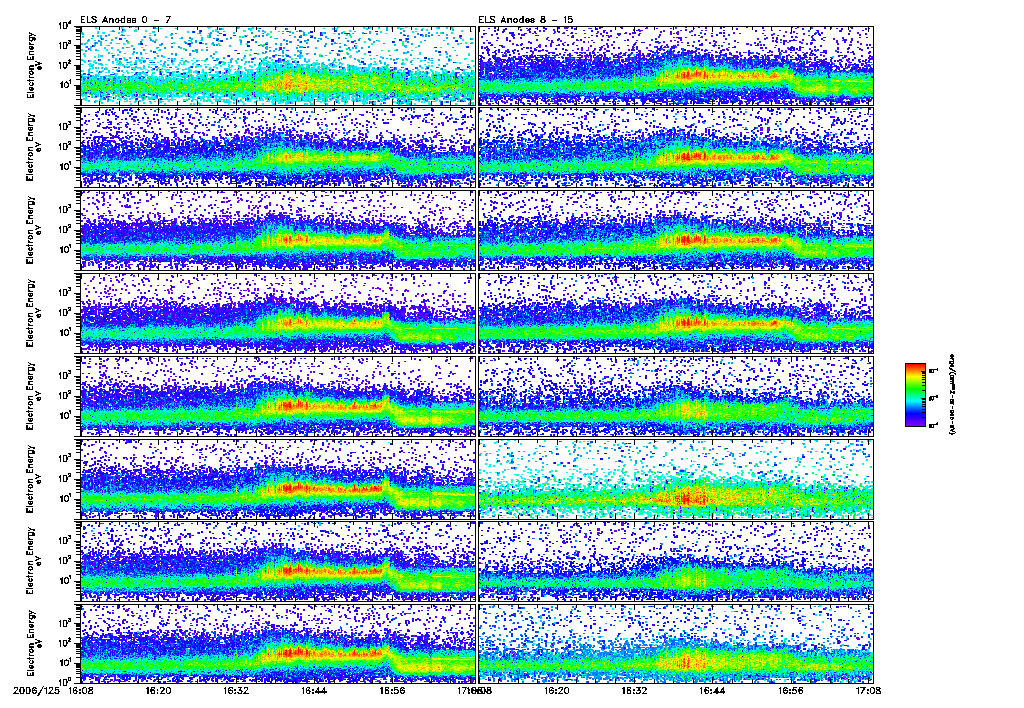Click "16:44" tick under Anodes 8 - 15 column

tap(711, 690)
